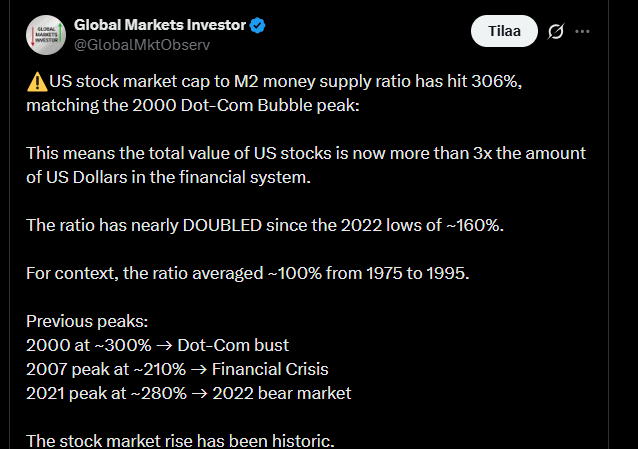The image size is (638, 449).
Task: Open the Global Markets Investor display name
Action: 160,25
